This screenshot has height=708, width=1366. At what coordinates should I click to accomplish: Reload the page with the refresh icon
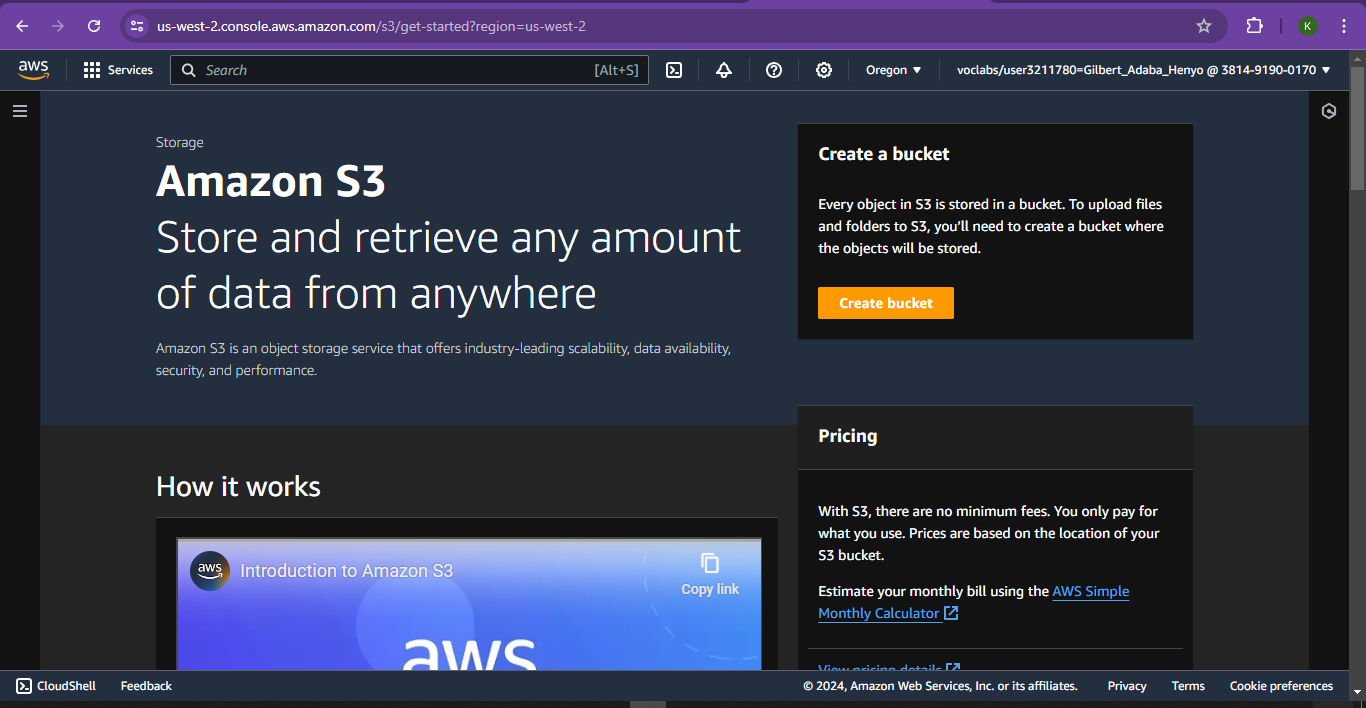pyautogui.click(x=94, y=26)
